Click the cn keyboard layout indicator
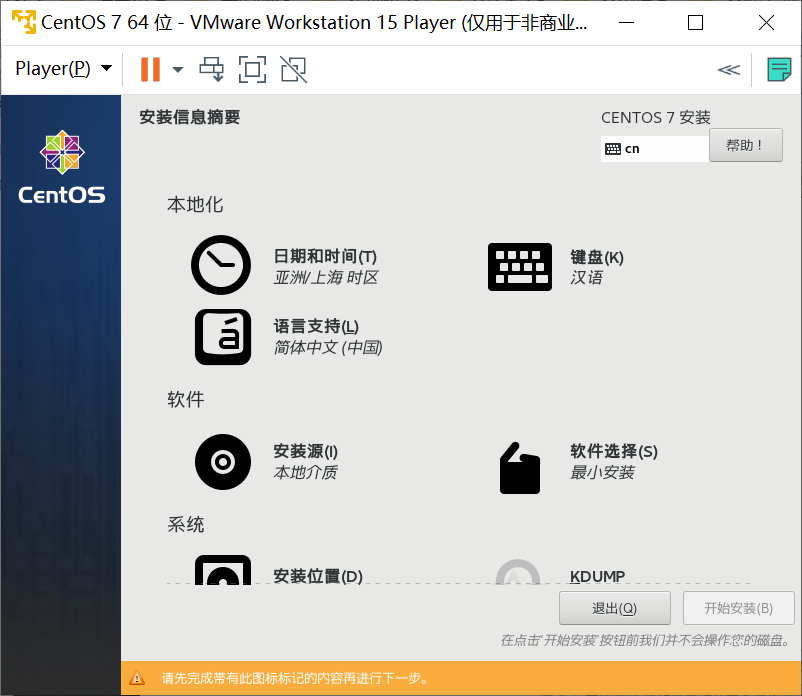802x696 pixels. click(x=655, y=149)
